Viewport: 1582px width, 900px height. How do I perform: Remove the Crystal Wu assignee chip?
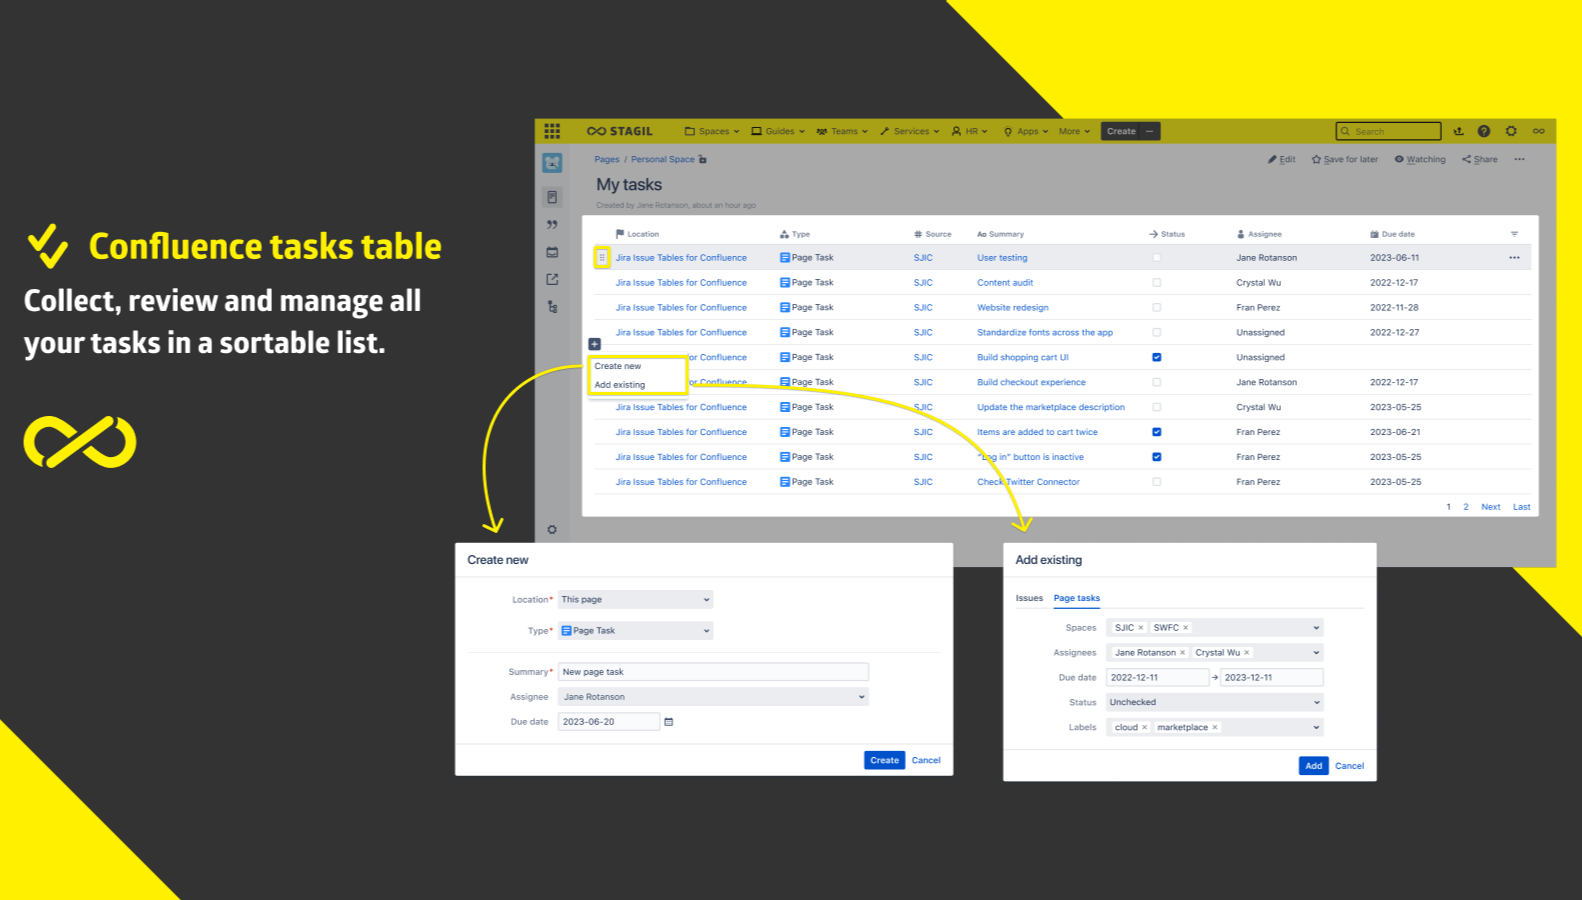[x=1247, y=653]
